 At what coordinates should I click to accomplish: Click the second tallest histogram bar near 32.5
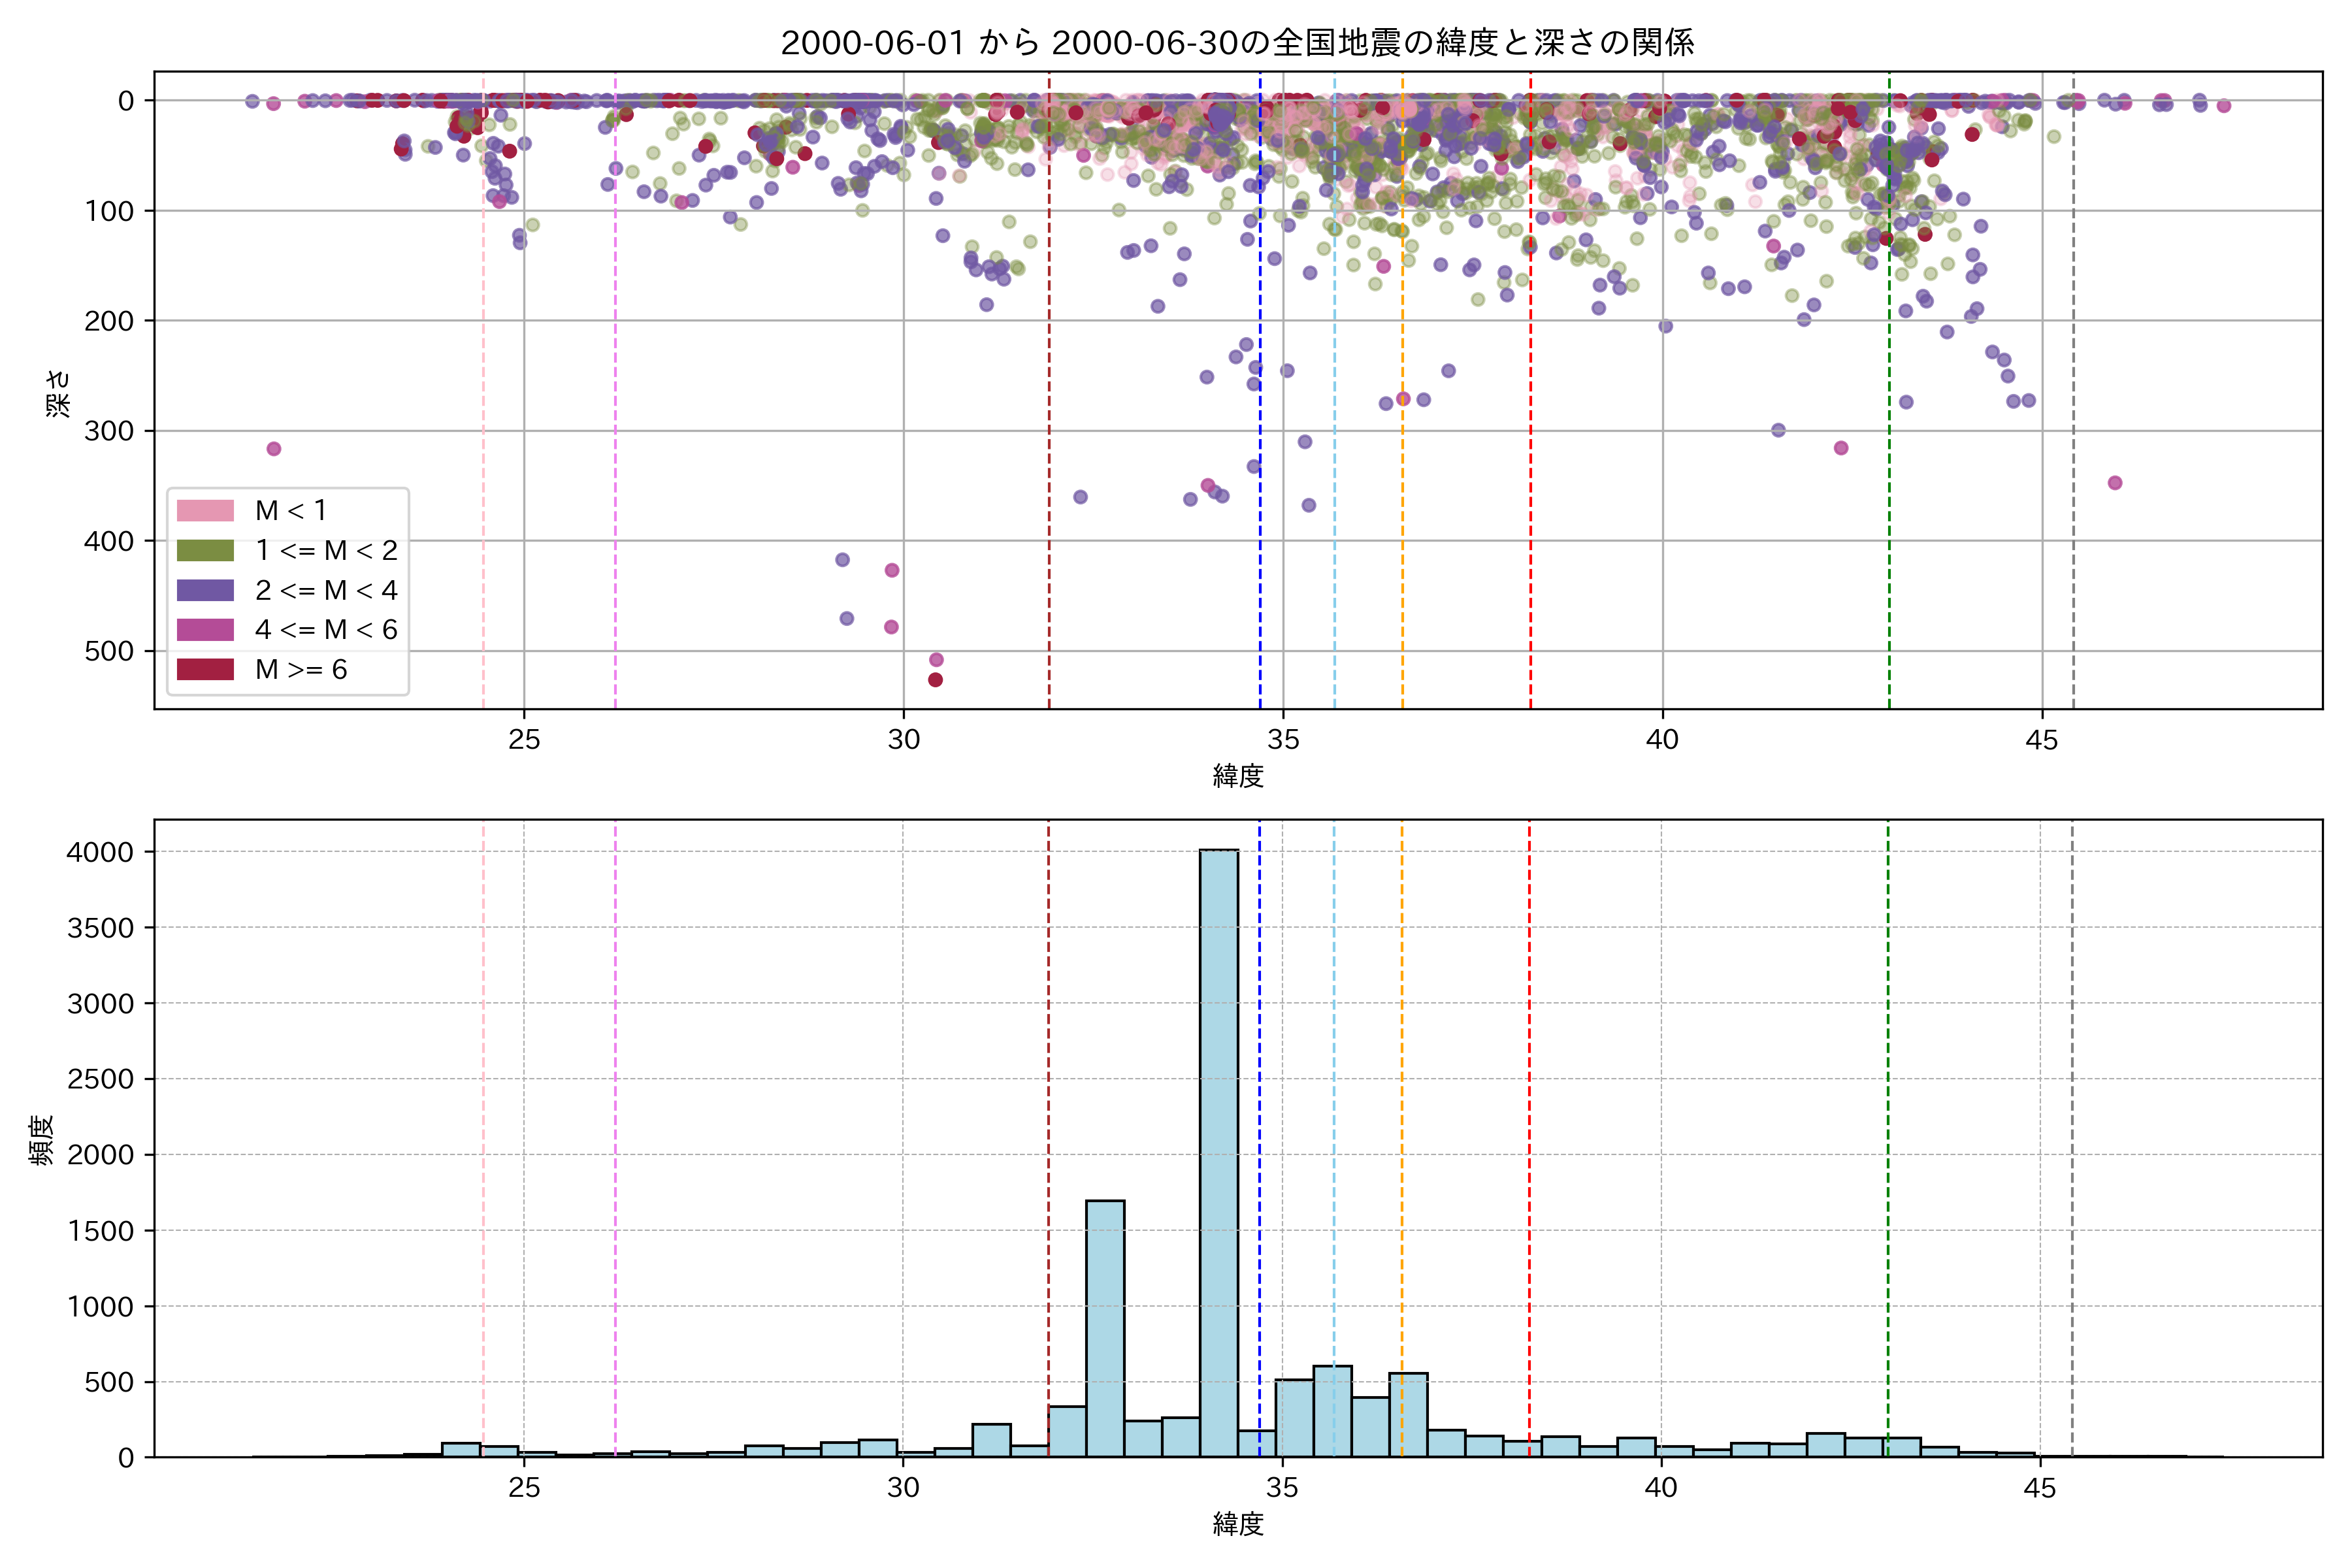[x=1105, y=1330]
